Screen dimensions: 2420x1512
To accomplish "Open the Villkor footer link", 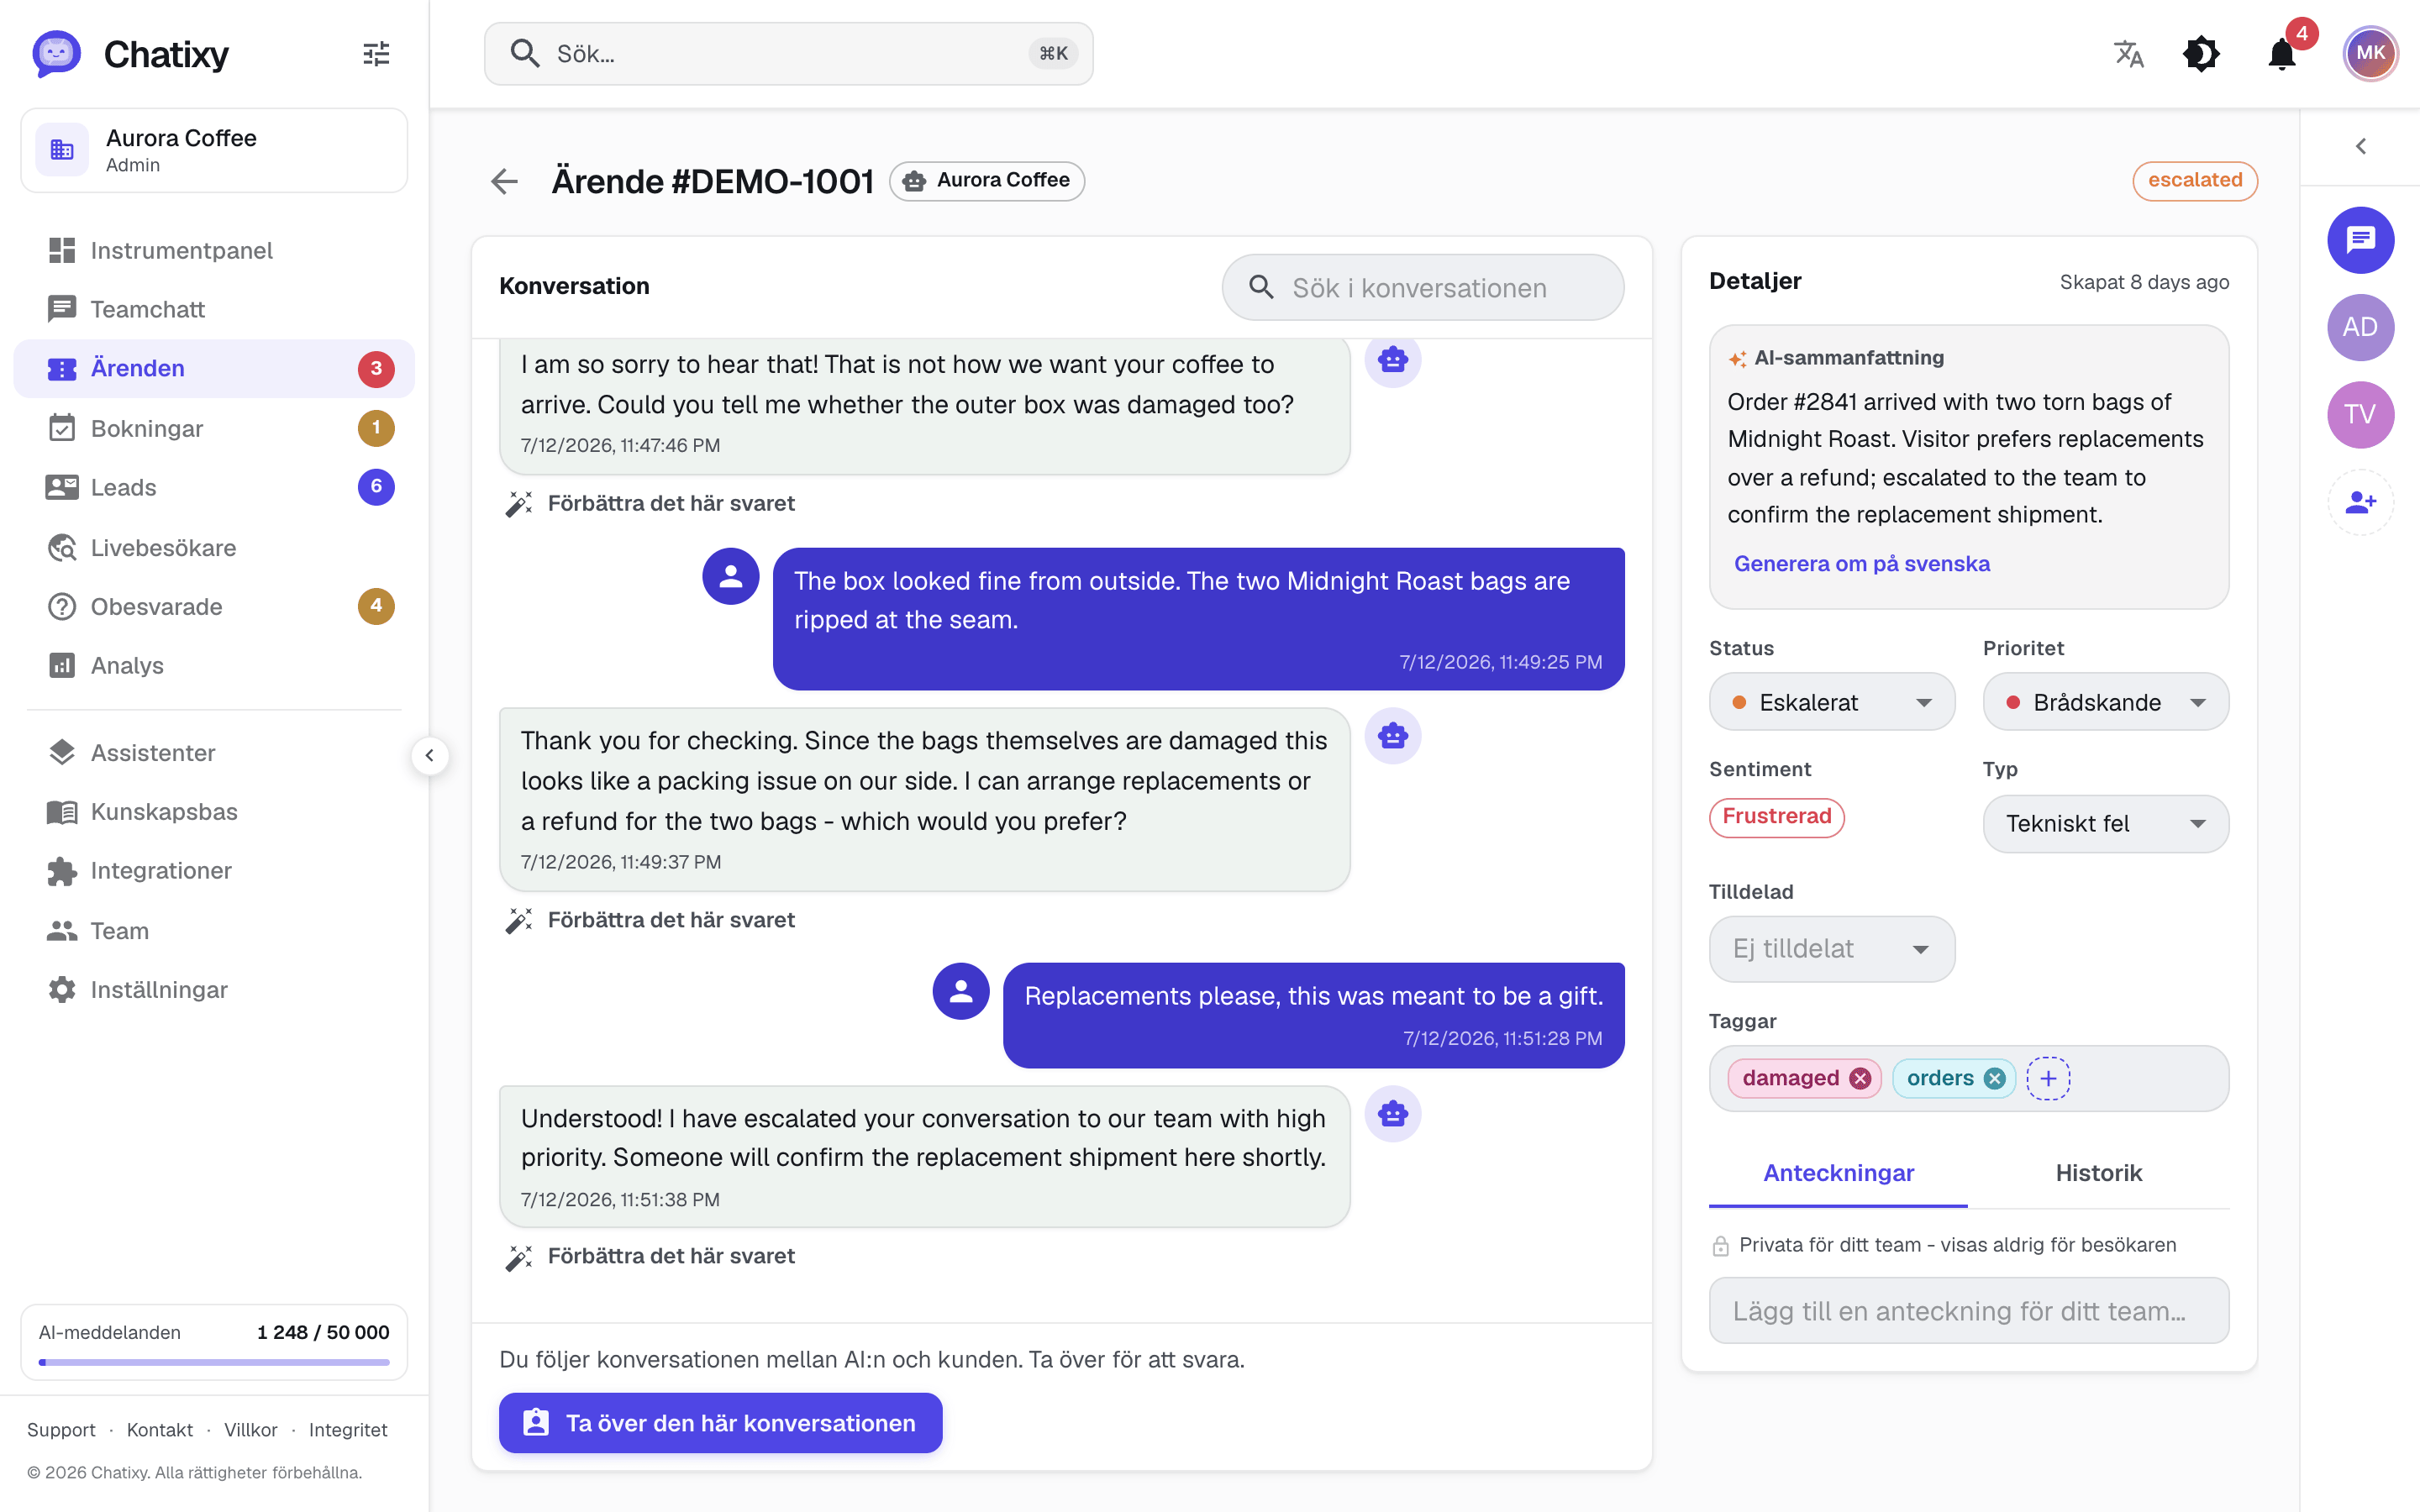I will coord(250,1430).
